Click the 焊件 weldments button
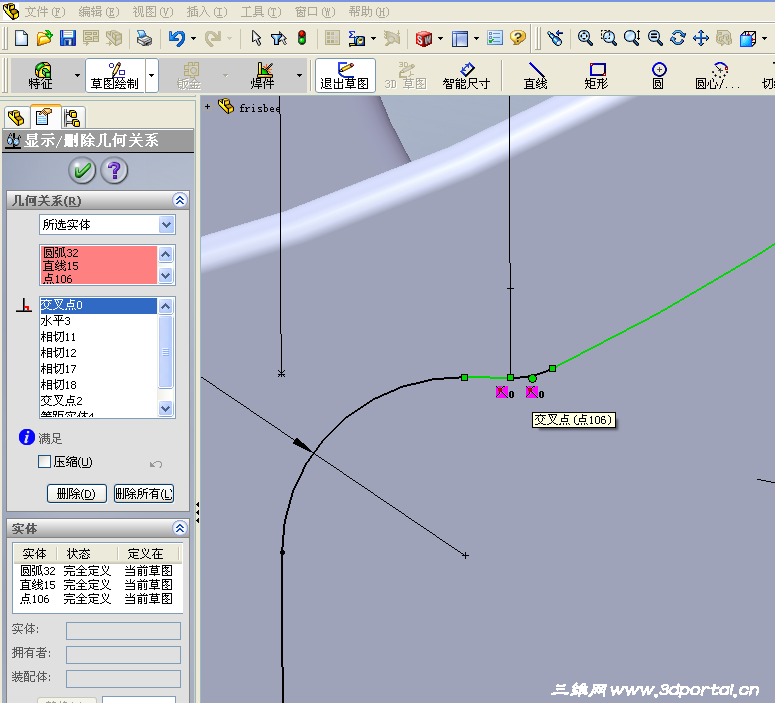 click(x=262, y=76)
